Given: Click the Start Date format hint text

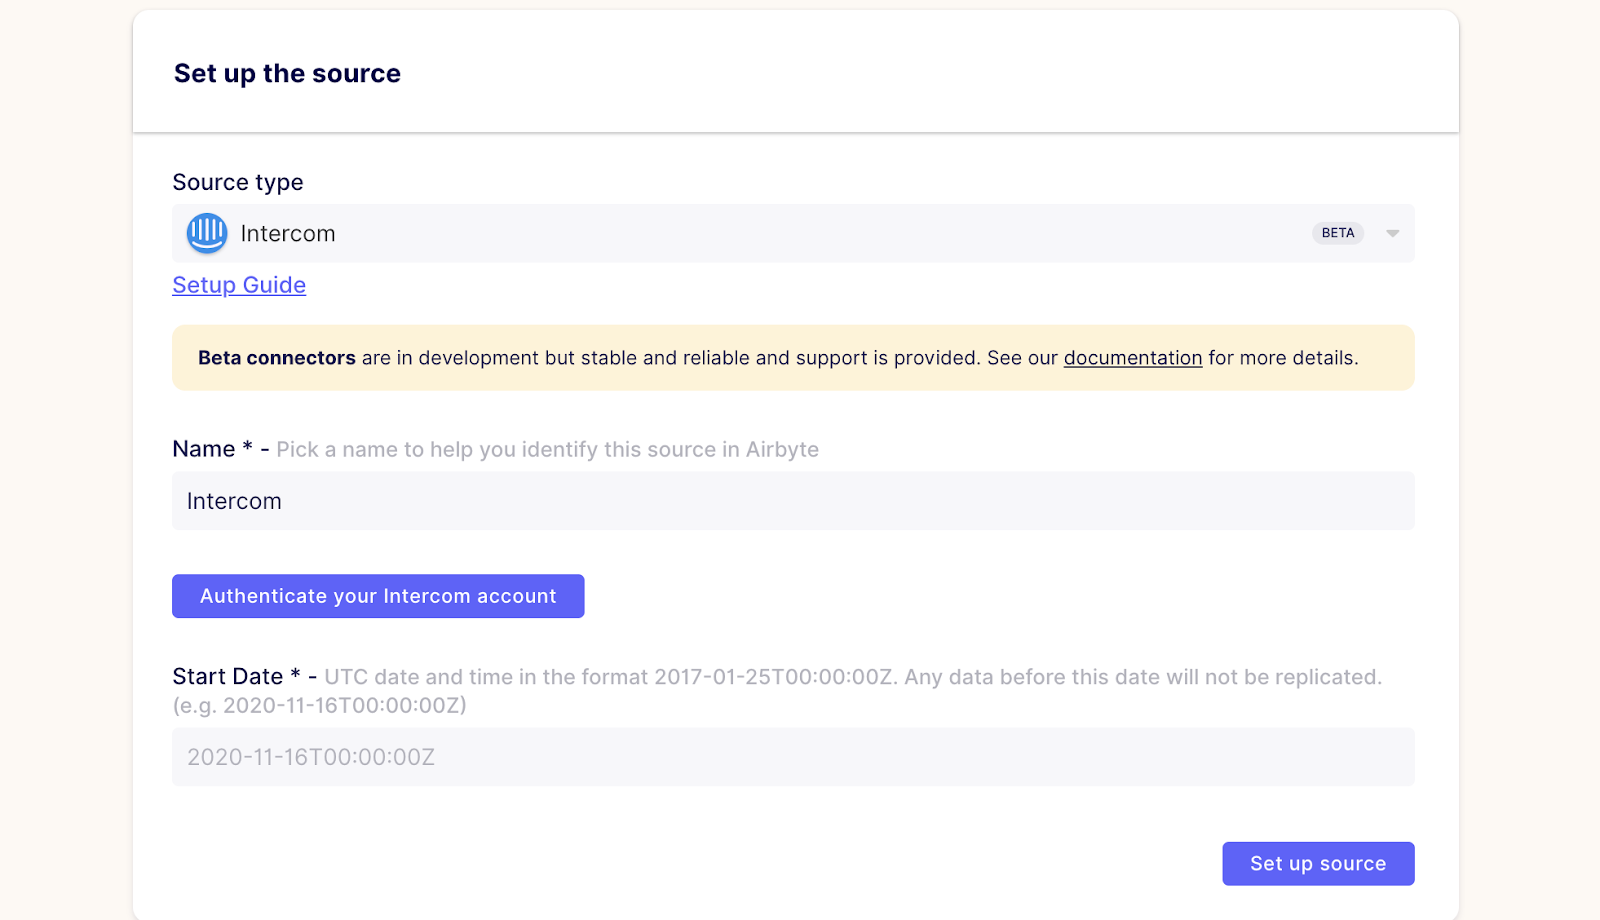Looking at the screenshot, I should 850,676.
